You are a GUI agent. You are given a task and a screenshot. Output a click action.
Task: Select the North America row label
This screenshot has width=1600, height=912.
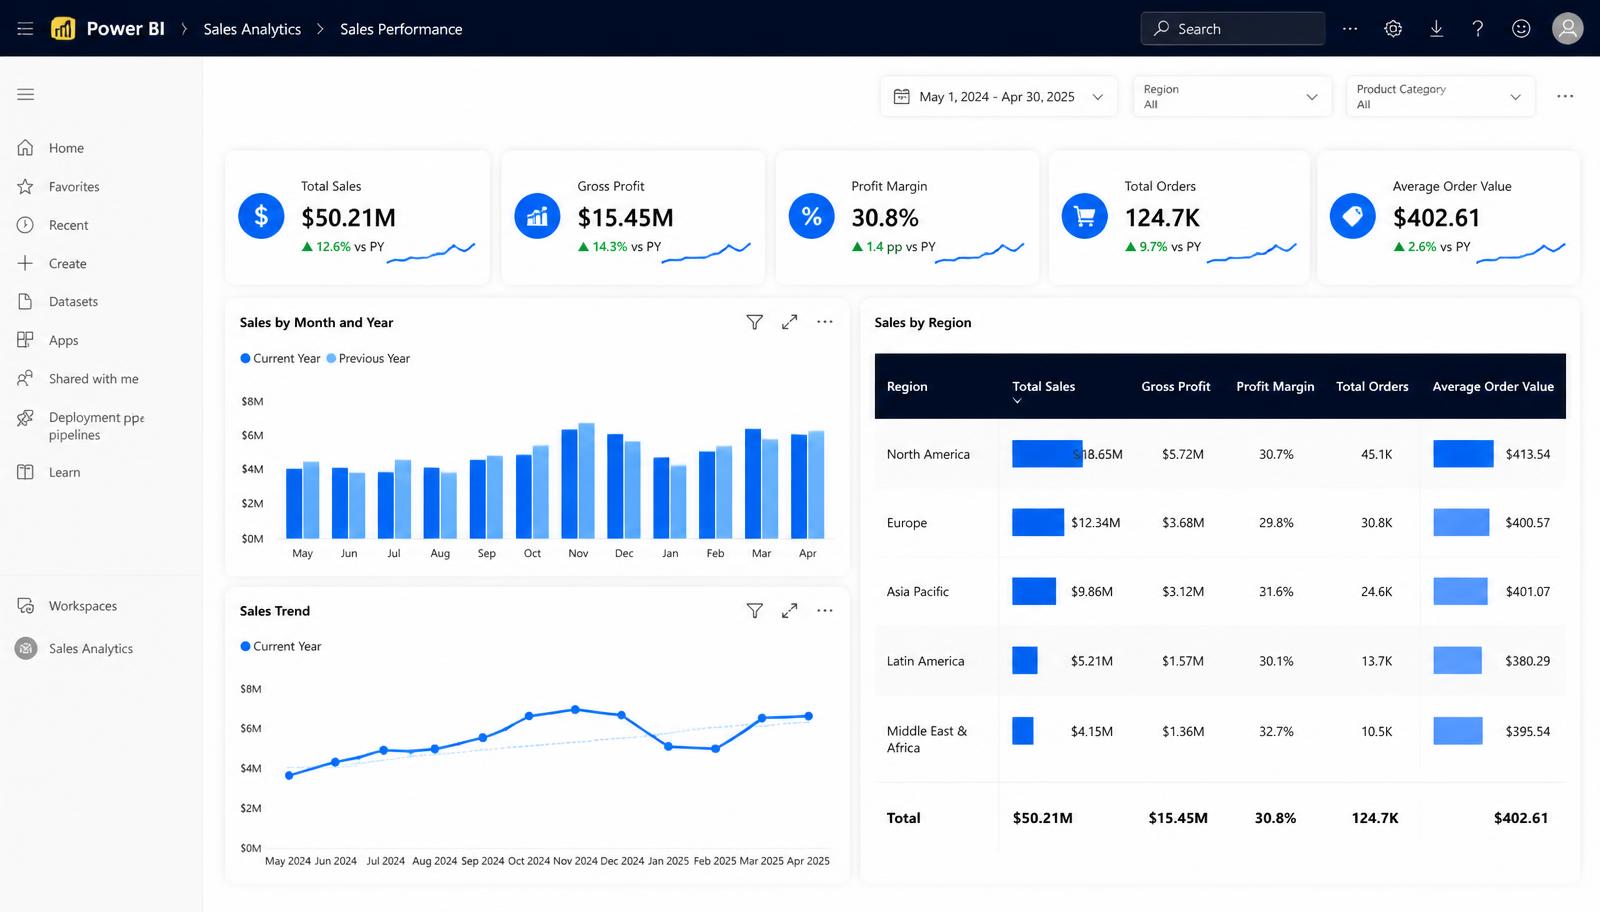[928, 454]
